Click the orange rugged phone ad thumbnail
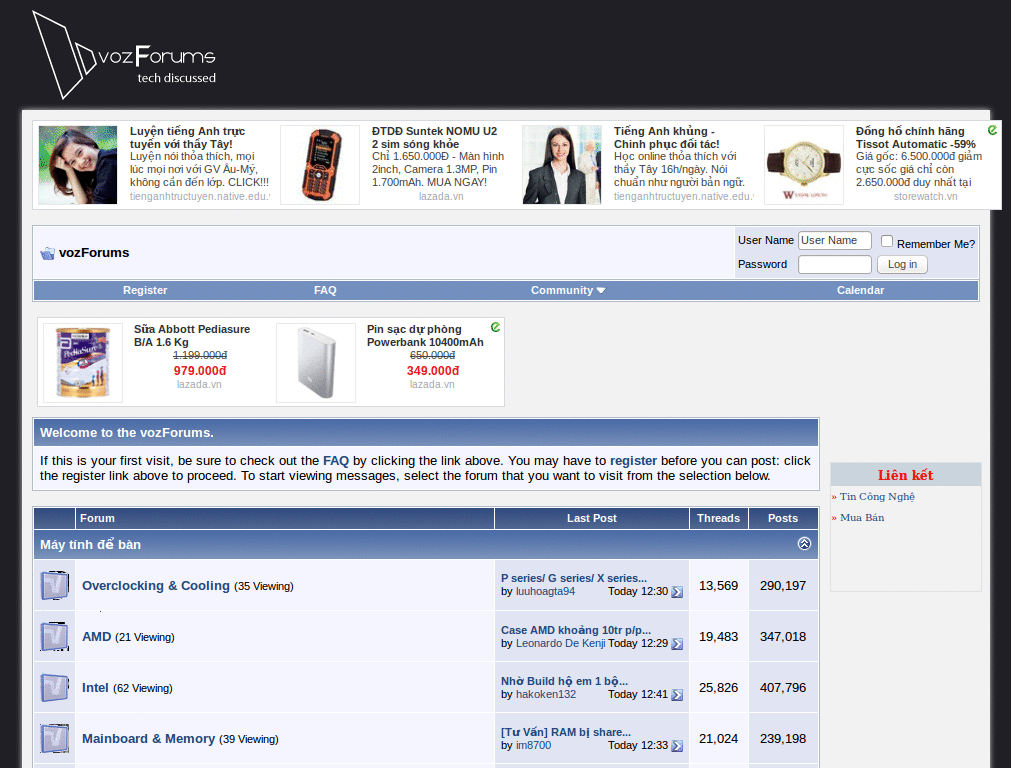The height and width of the screenshot is (768, 1024). point(320,165)
